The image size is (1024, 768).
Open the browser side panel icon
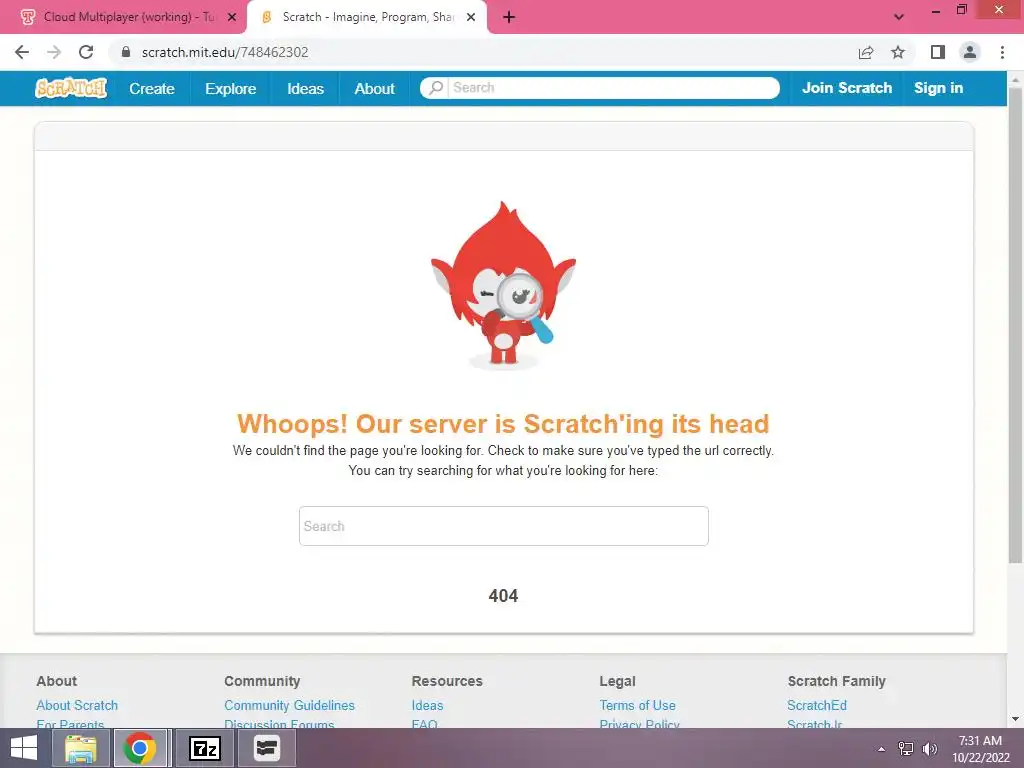point(938,52)
